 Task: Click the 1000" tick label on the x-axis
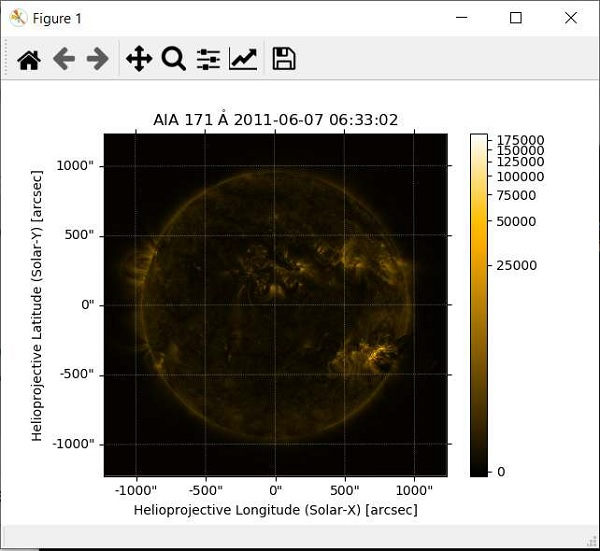pos(414,490)
